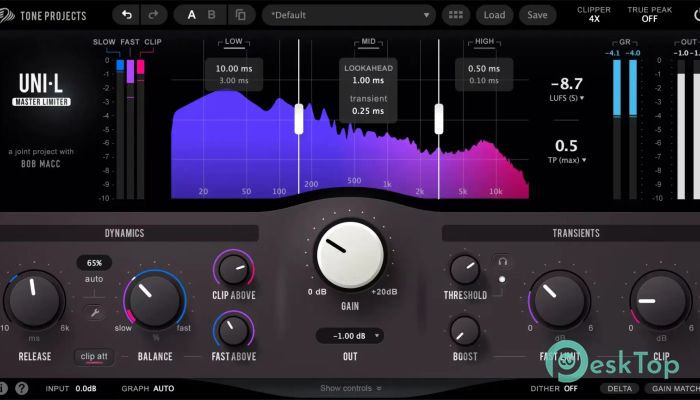Click the RELEASE knob
This screenshot has width=700, height=400.
[34, 300]
